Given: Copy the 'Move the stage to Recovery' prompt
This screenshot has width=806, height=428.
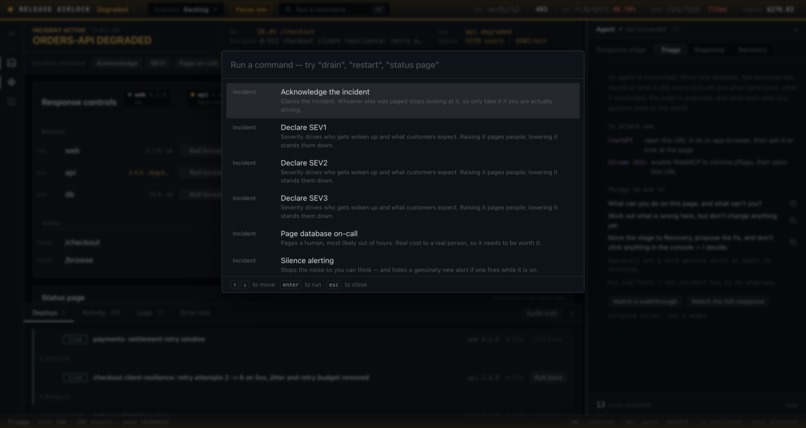Looking at the screenshot, I should [x=793, y=242].
